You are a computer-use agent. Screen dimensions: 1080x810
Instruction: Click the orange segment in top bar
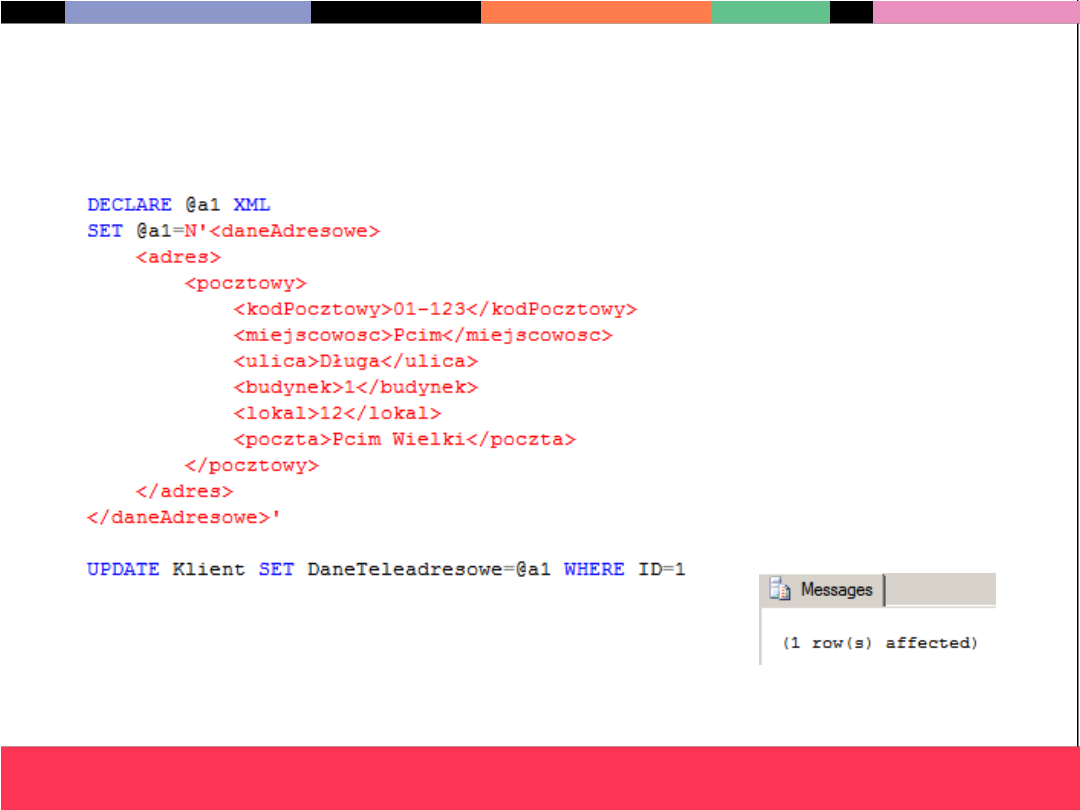tap(596, 12)
